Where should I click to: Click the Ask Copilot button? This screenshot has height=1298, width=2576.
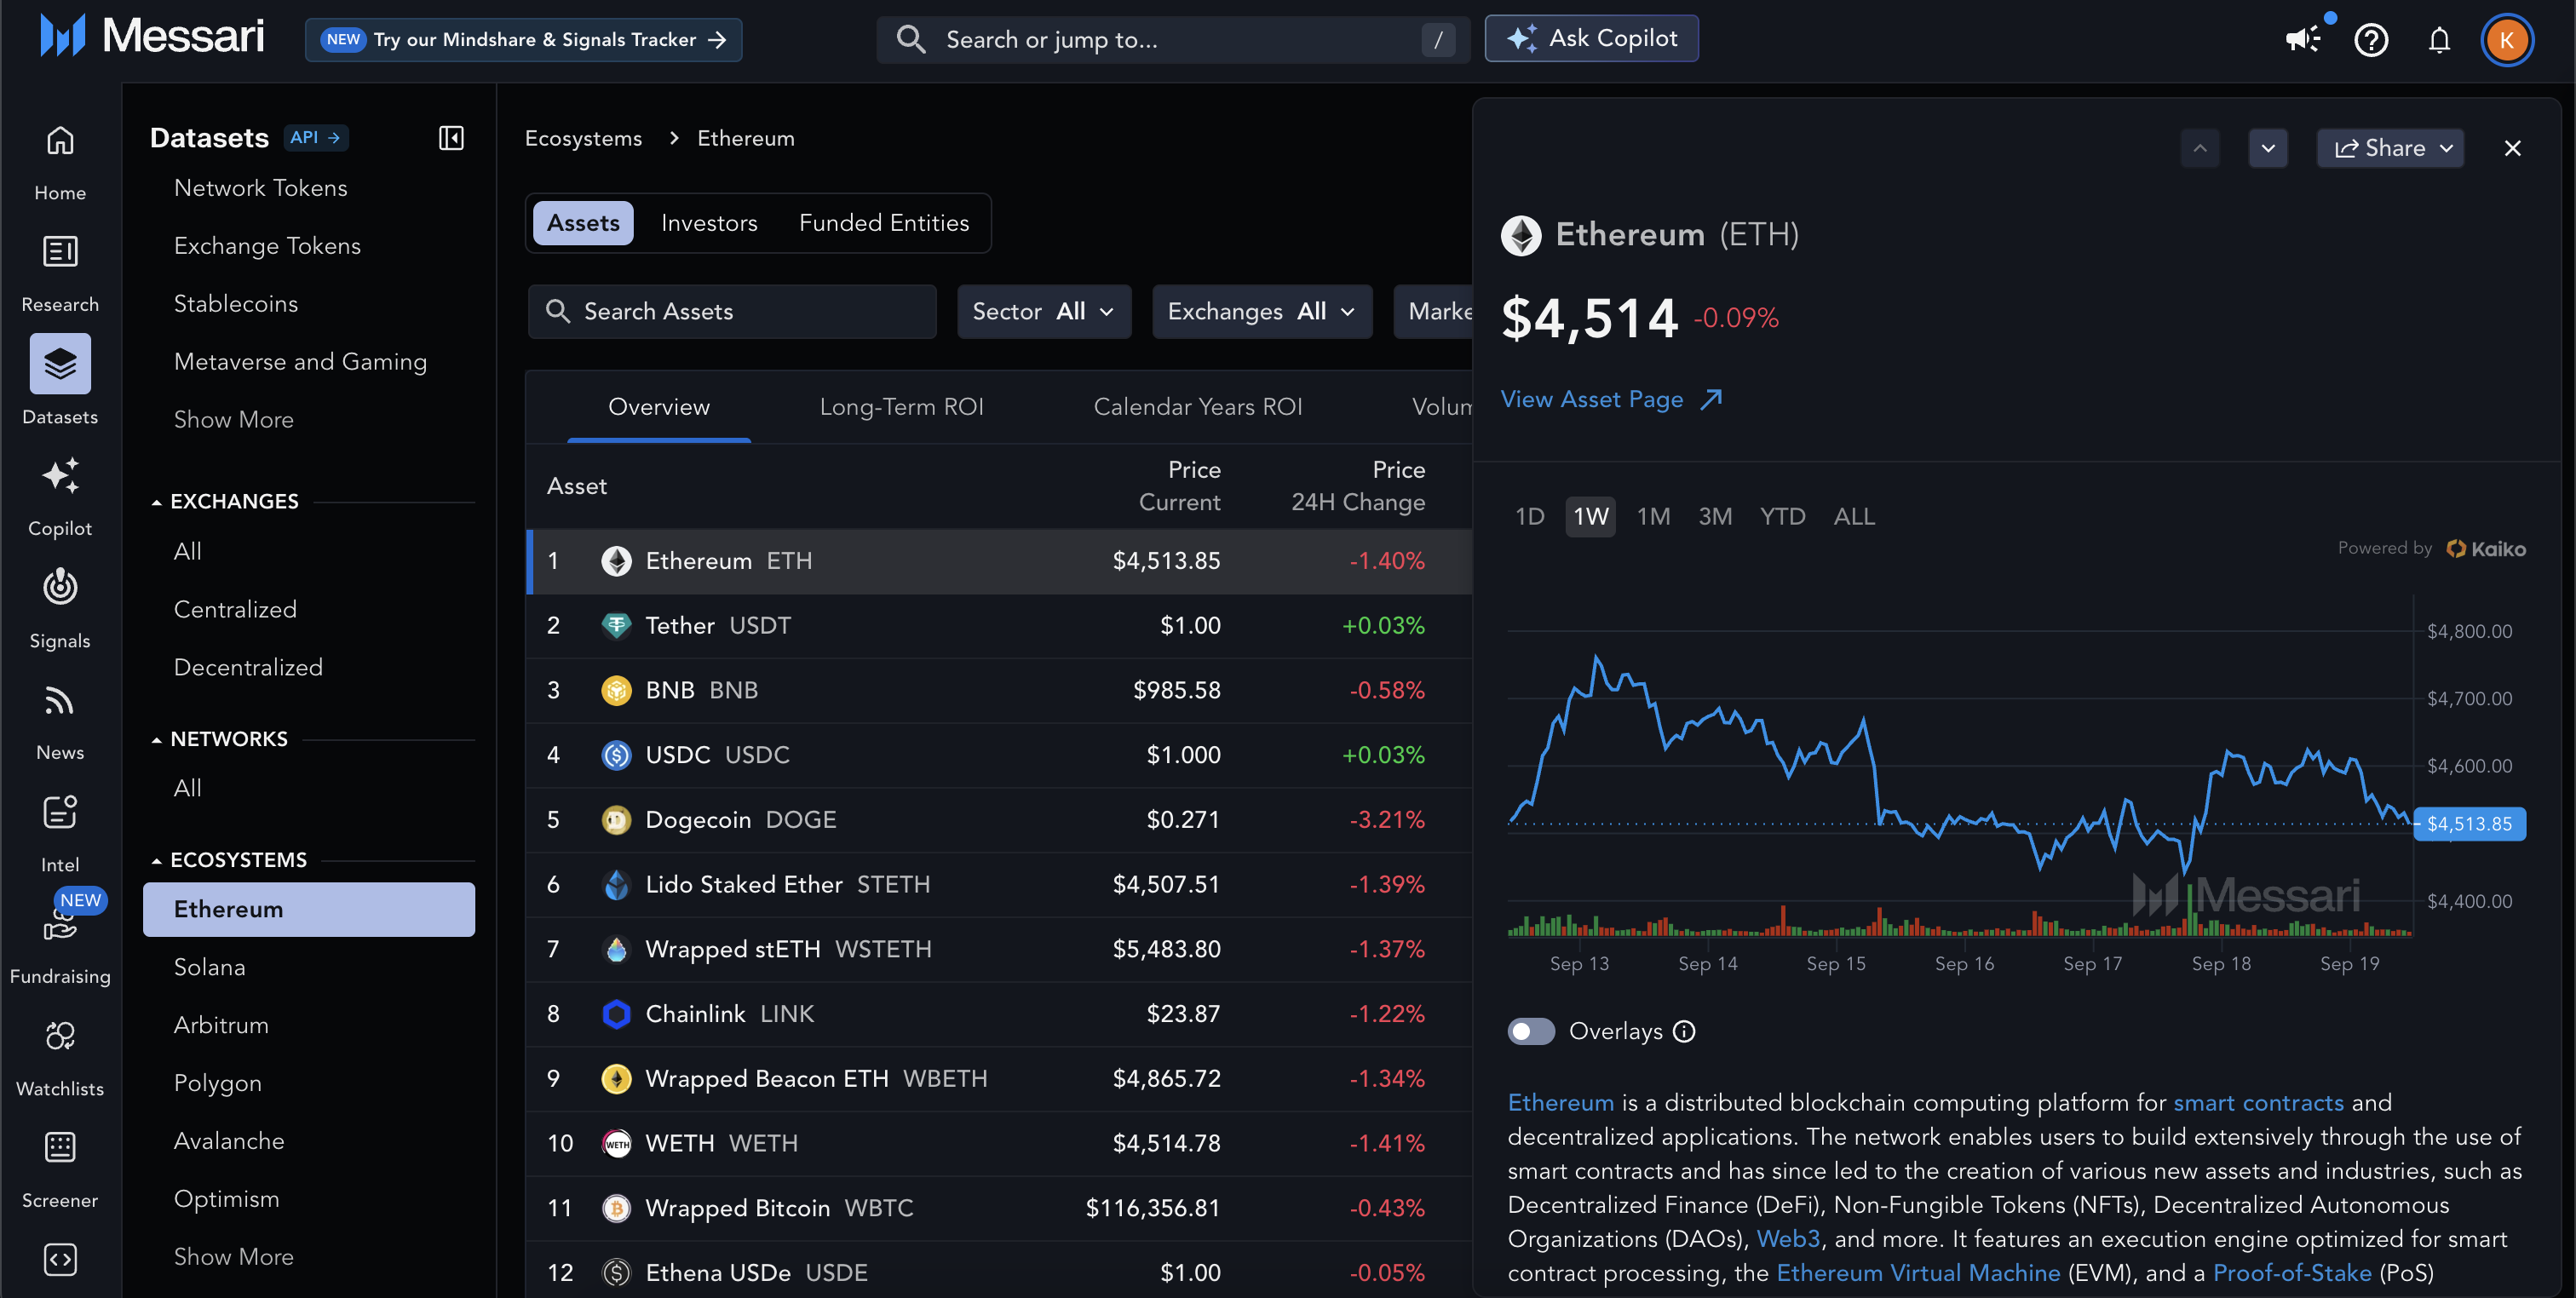[1591, 38]
